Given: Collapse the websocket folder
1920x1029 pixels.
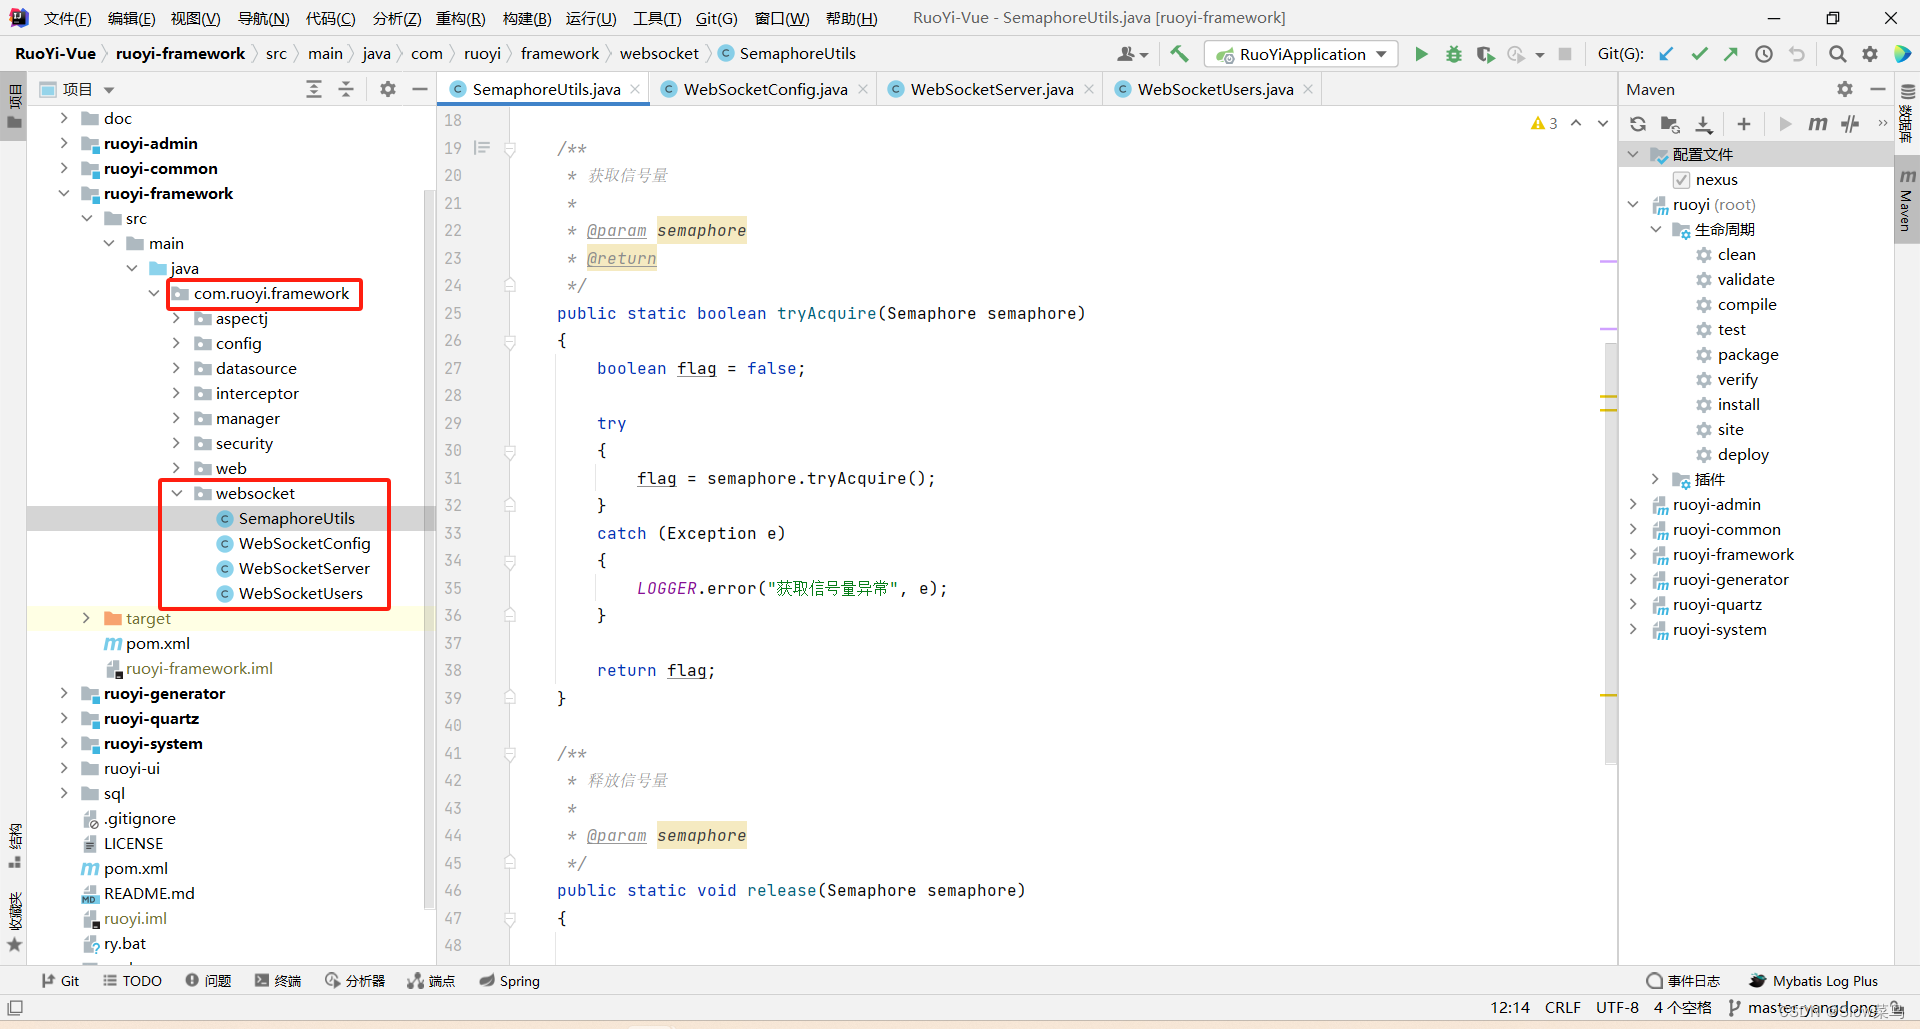Looking at the screenshot, I should tap(177, 493).
